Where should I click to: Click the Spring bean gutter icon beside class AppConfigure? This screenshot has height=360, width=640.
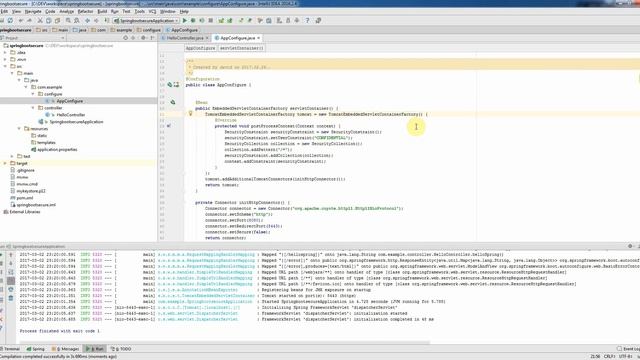(x=170, y=84)
